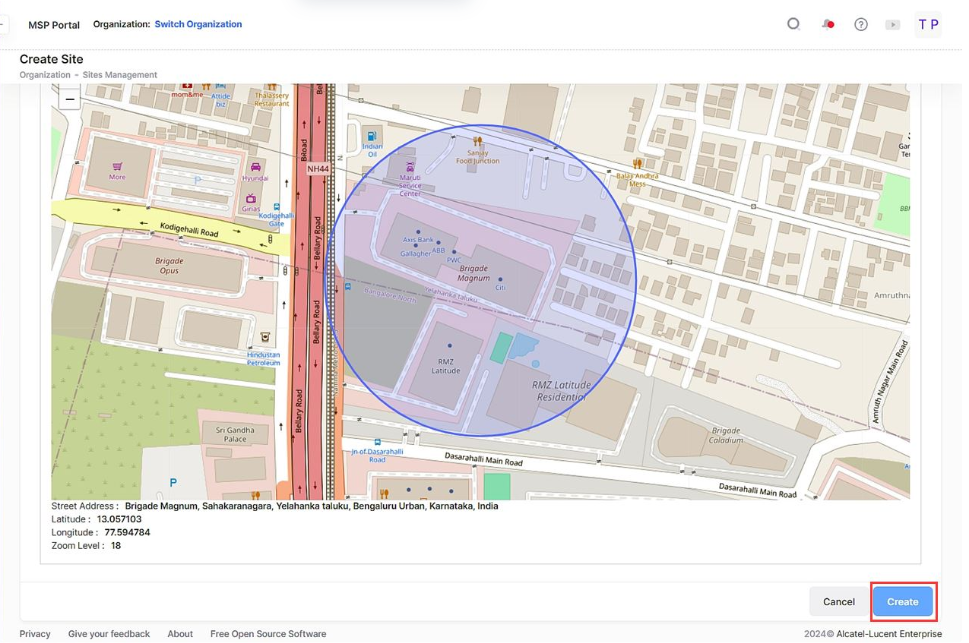Click the help question mark icon
This screenshot has height=643, width=969.
point(860,23)
